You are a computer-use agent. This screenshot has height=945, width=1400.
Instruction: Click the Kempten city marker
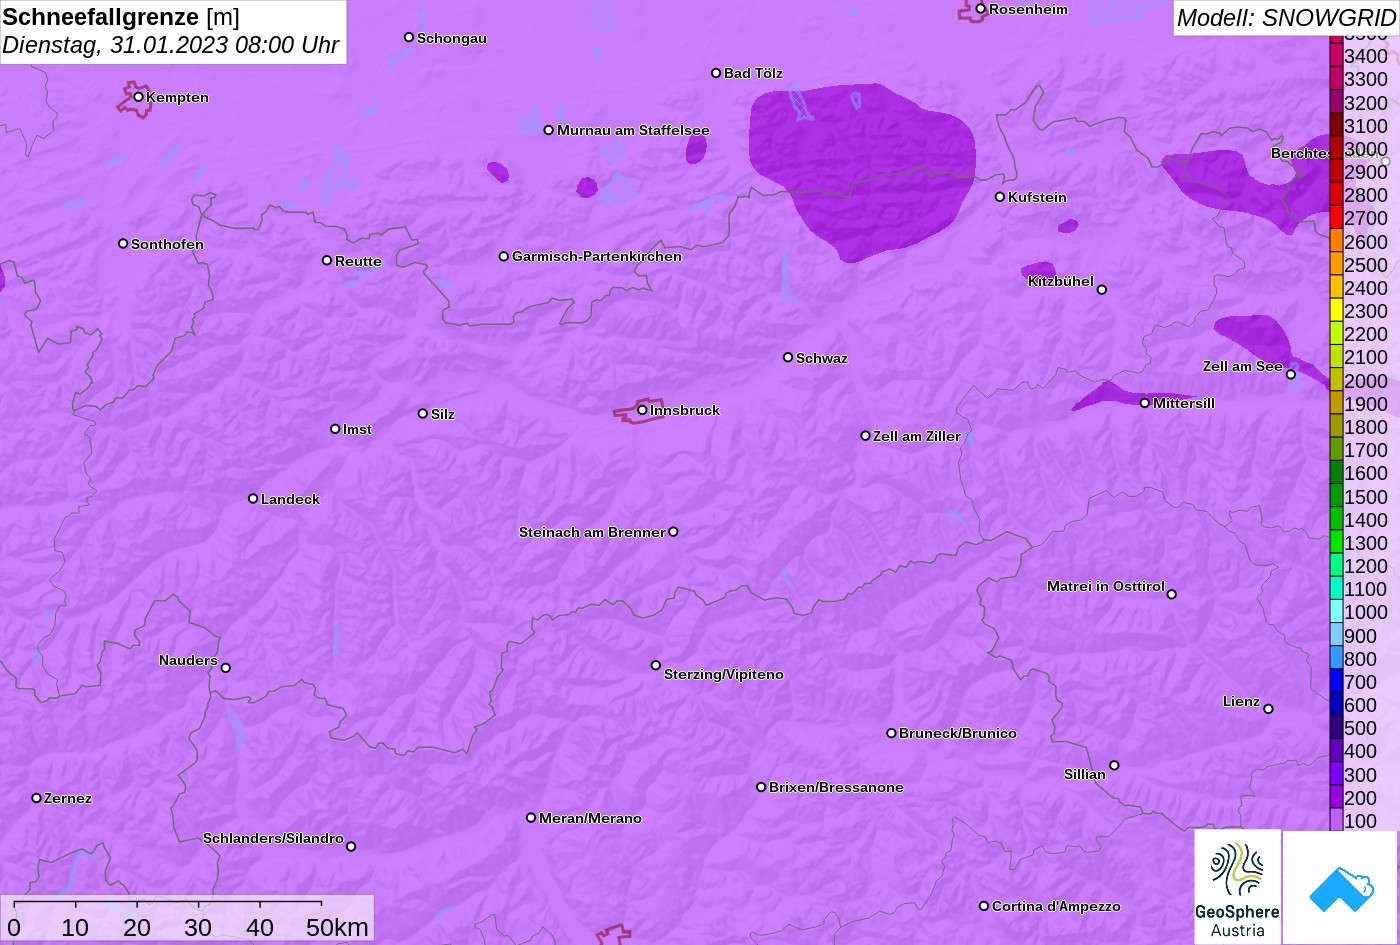click(x=139, y=97)
